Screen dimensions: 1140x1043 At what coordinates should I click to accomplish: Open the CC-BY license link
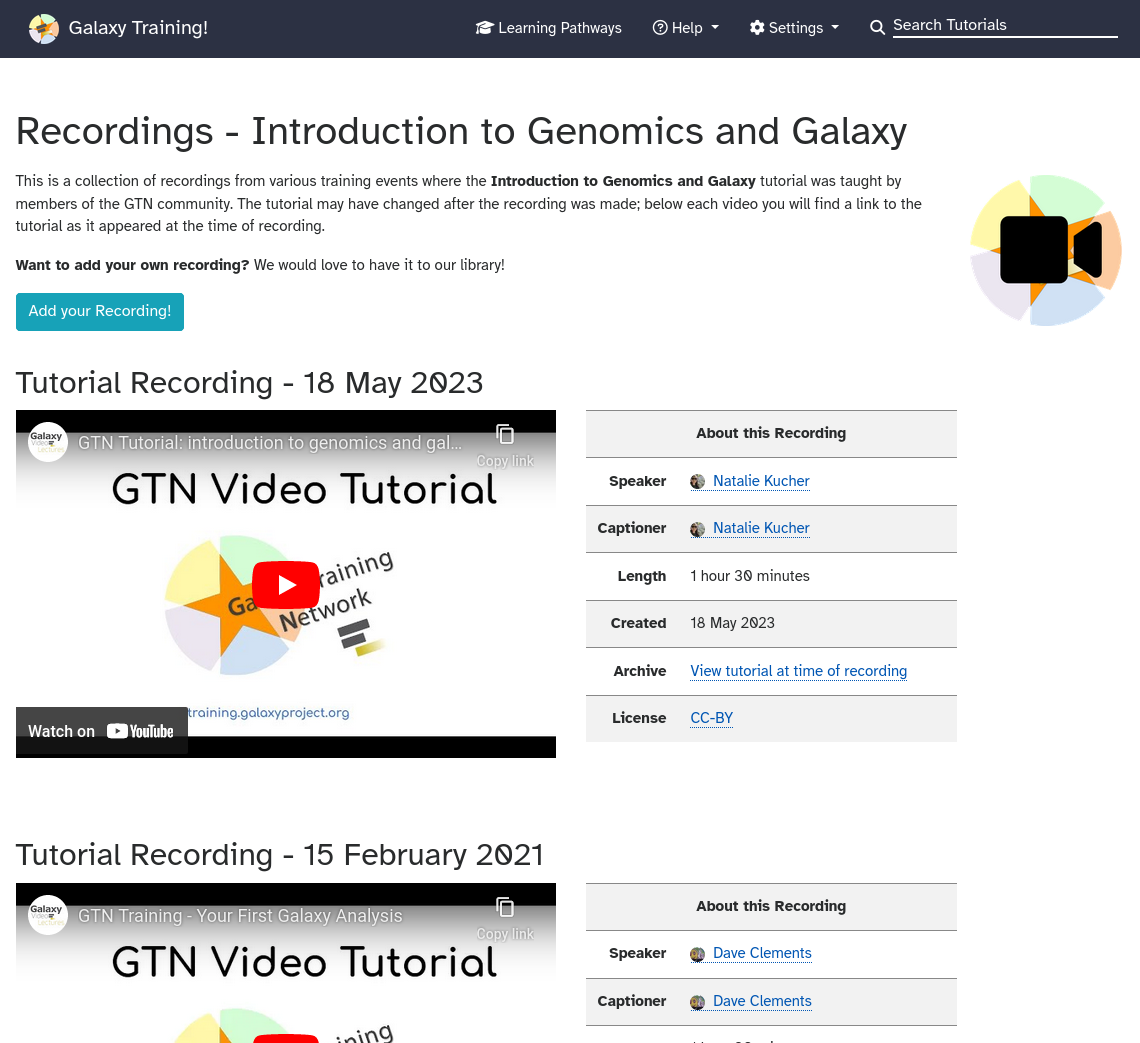(x=711, y=718)
